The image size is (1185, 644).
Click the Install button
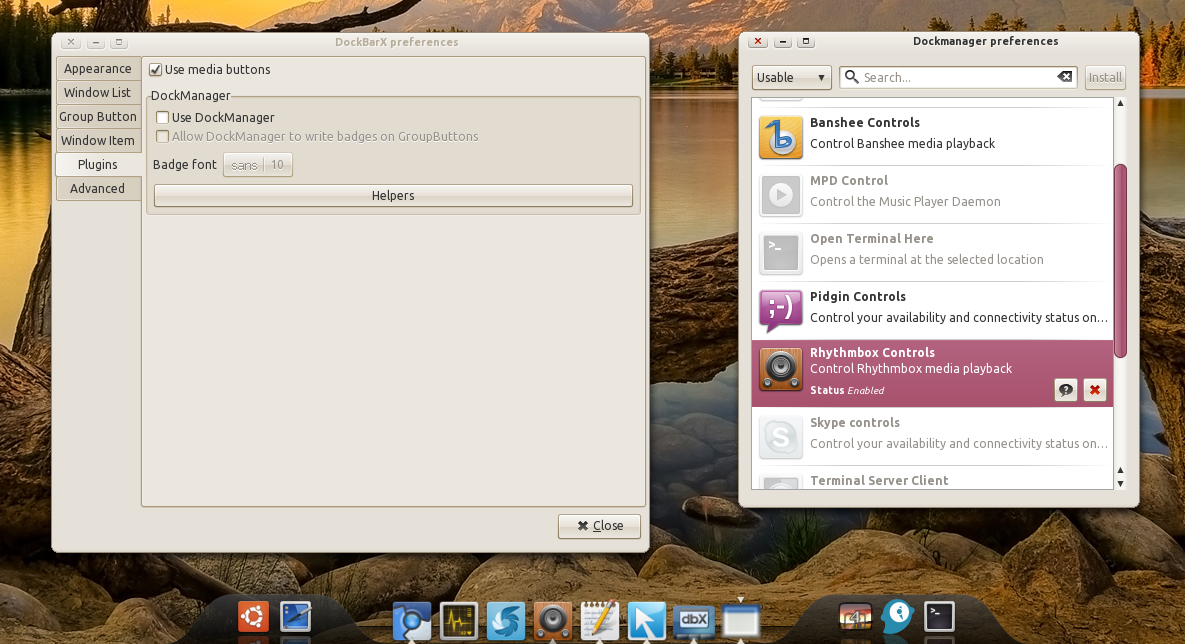(x=1105, y=77)
